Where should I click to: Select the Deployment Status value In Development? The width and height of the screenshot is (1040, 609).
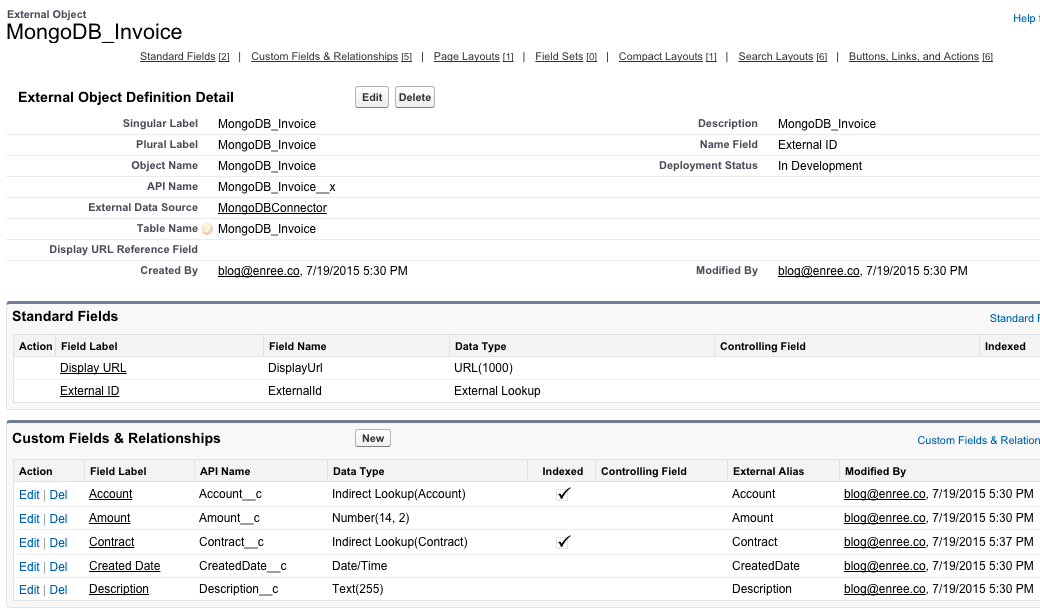point(820,166)
